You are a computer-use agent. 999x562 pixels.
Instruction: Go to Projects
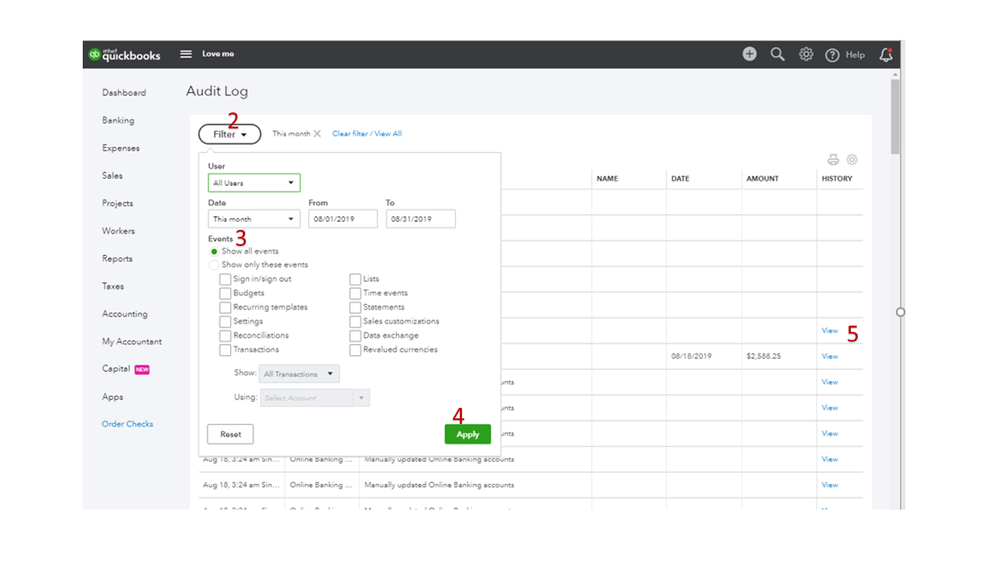click(117, 203)
